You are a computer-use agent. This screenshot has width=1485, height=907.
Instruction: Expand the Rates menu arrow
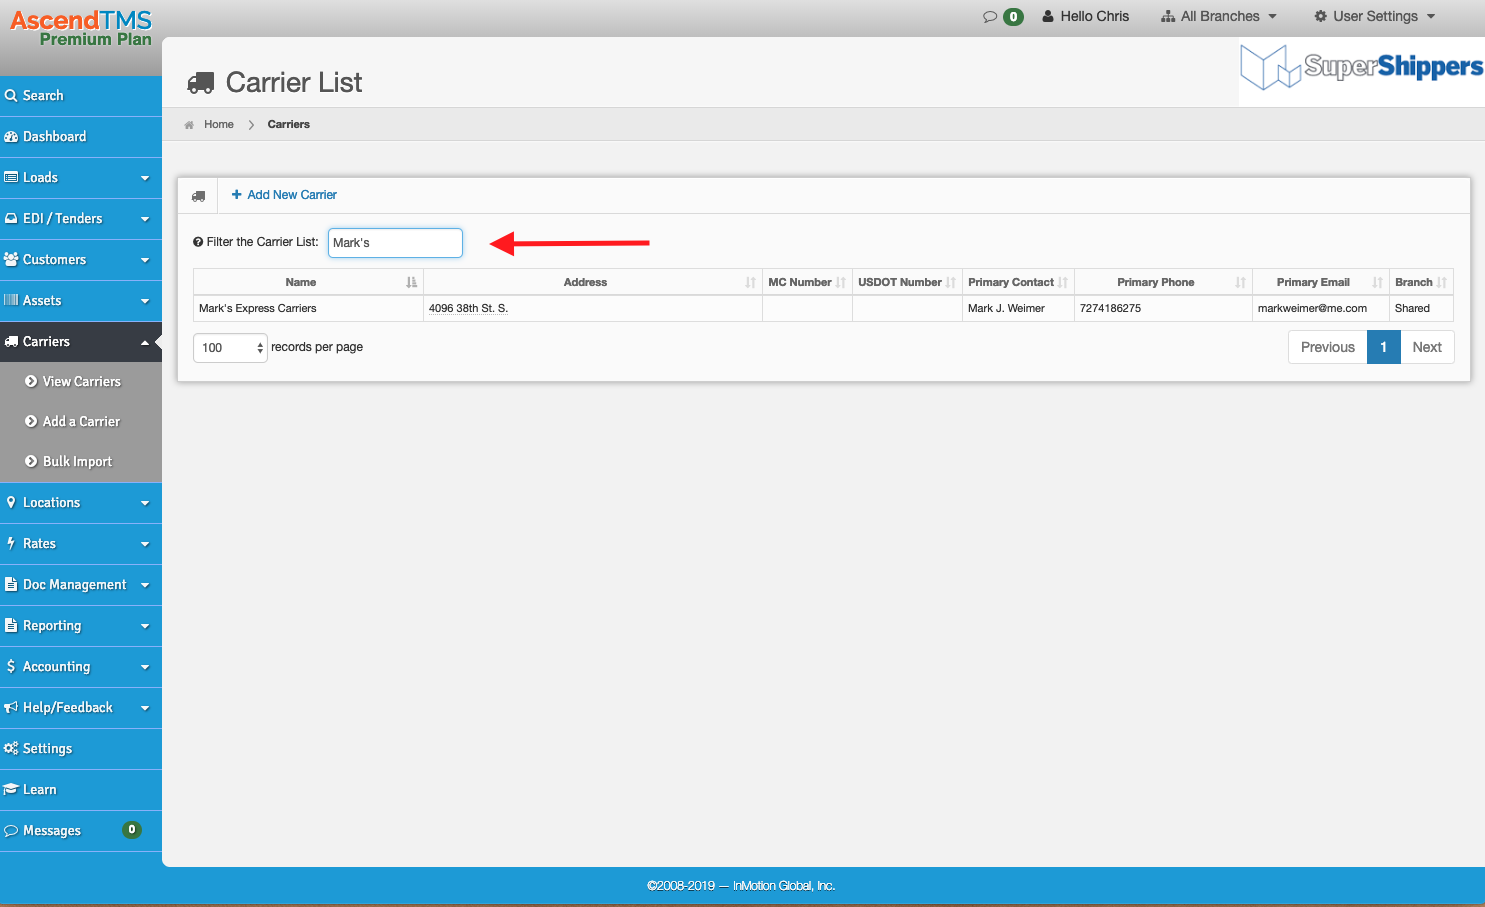click(145, 544)
